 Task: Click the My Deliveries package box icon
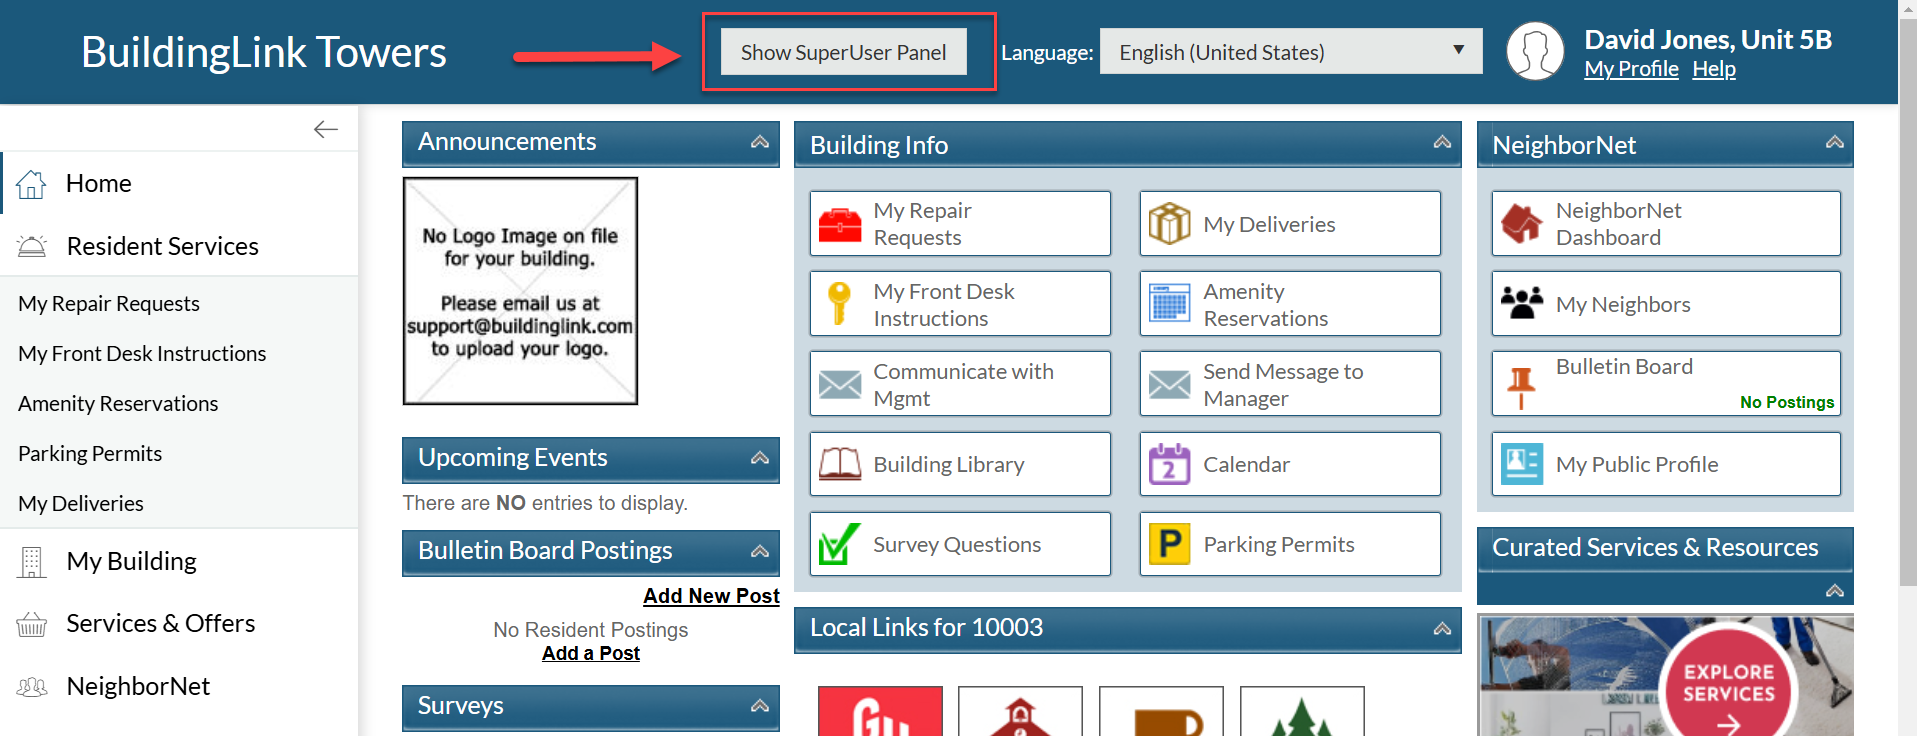point(1169,224)
